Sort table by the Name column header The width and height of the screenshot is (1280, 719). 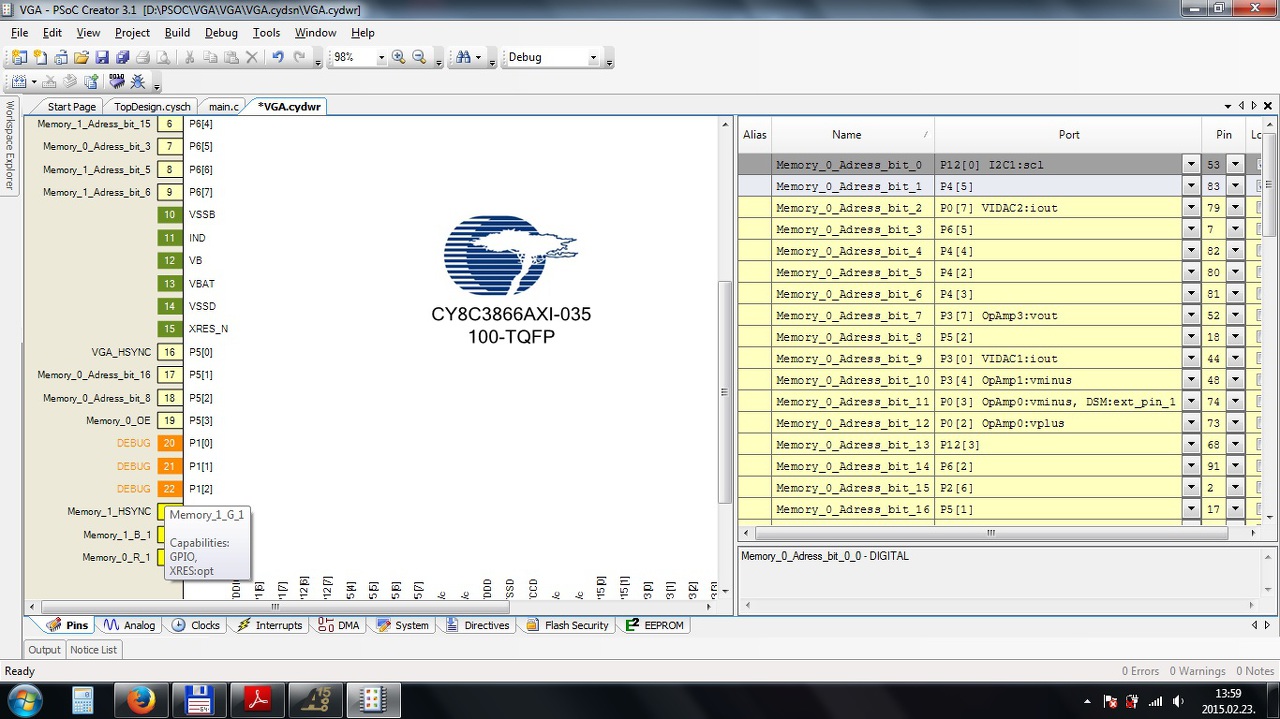click(x=852, y=134)
